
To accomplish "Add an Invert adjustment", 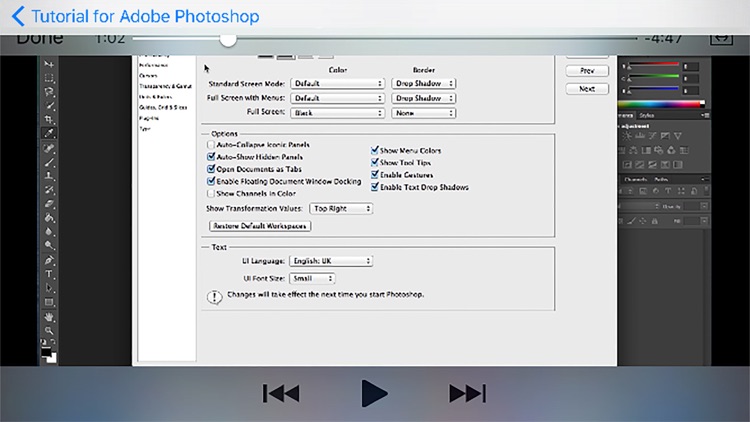I will (627, 165).
